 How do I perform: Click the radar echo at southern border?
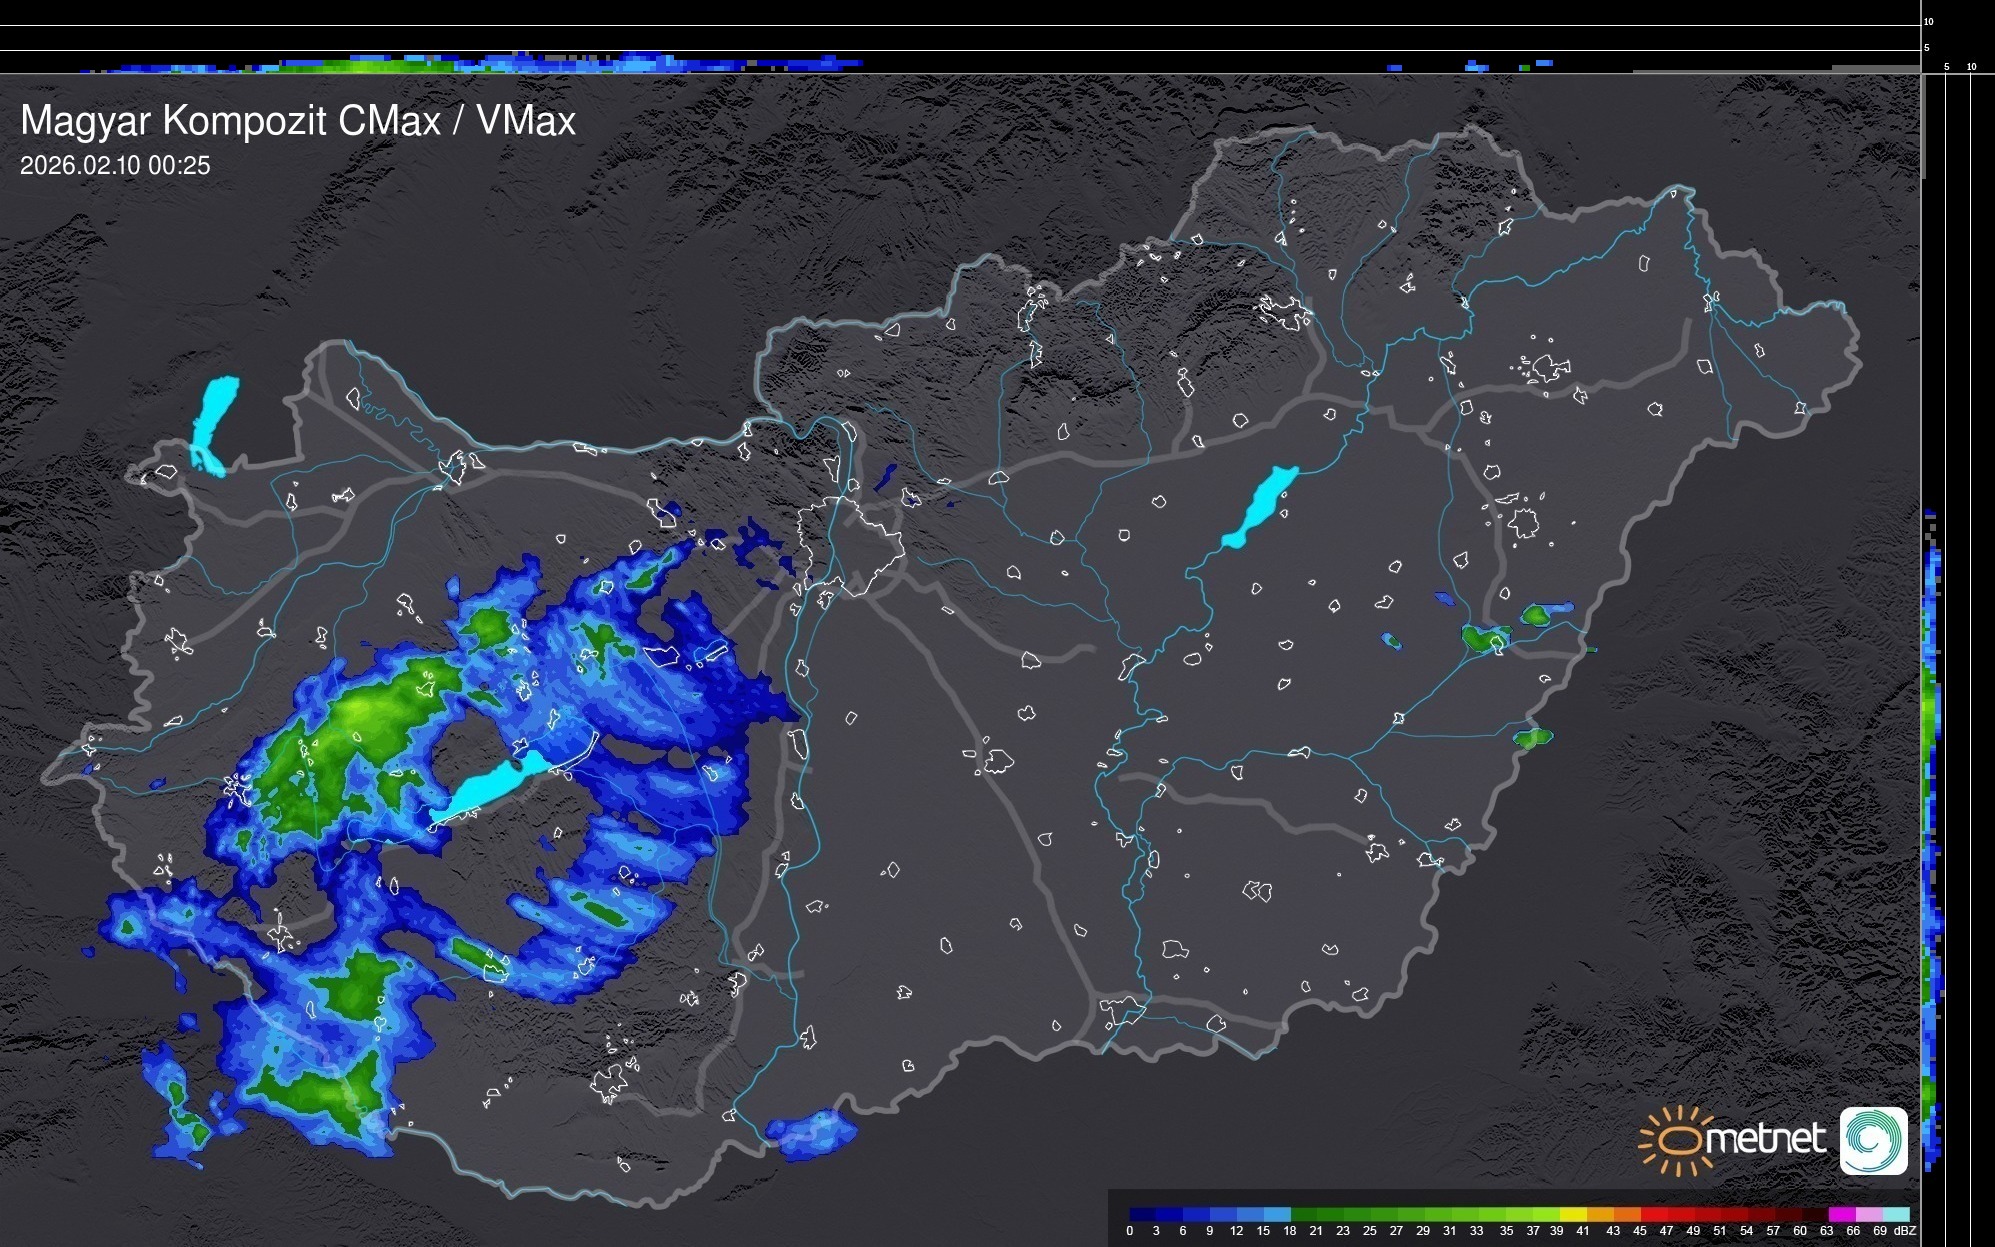point(812,1134)
